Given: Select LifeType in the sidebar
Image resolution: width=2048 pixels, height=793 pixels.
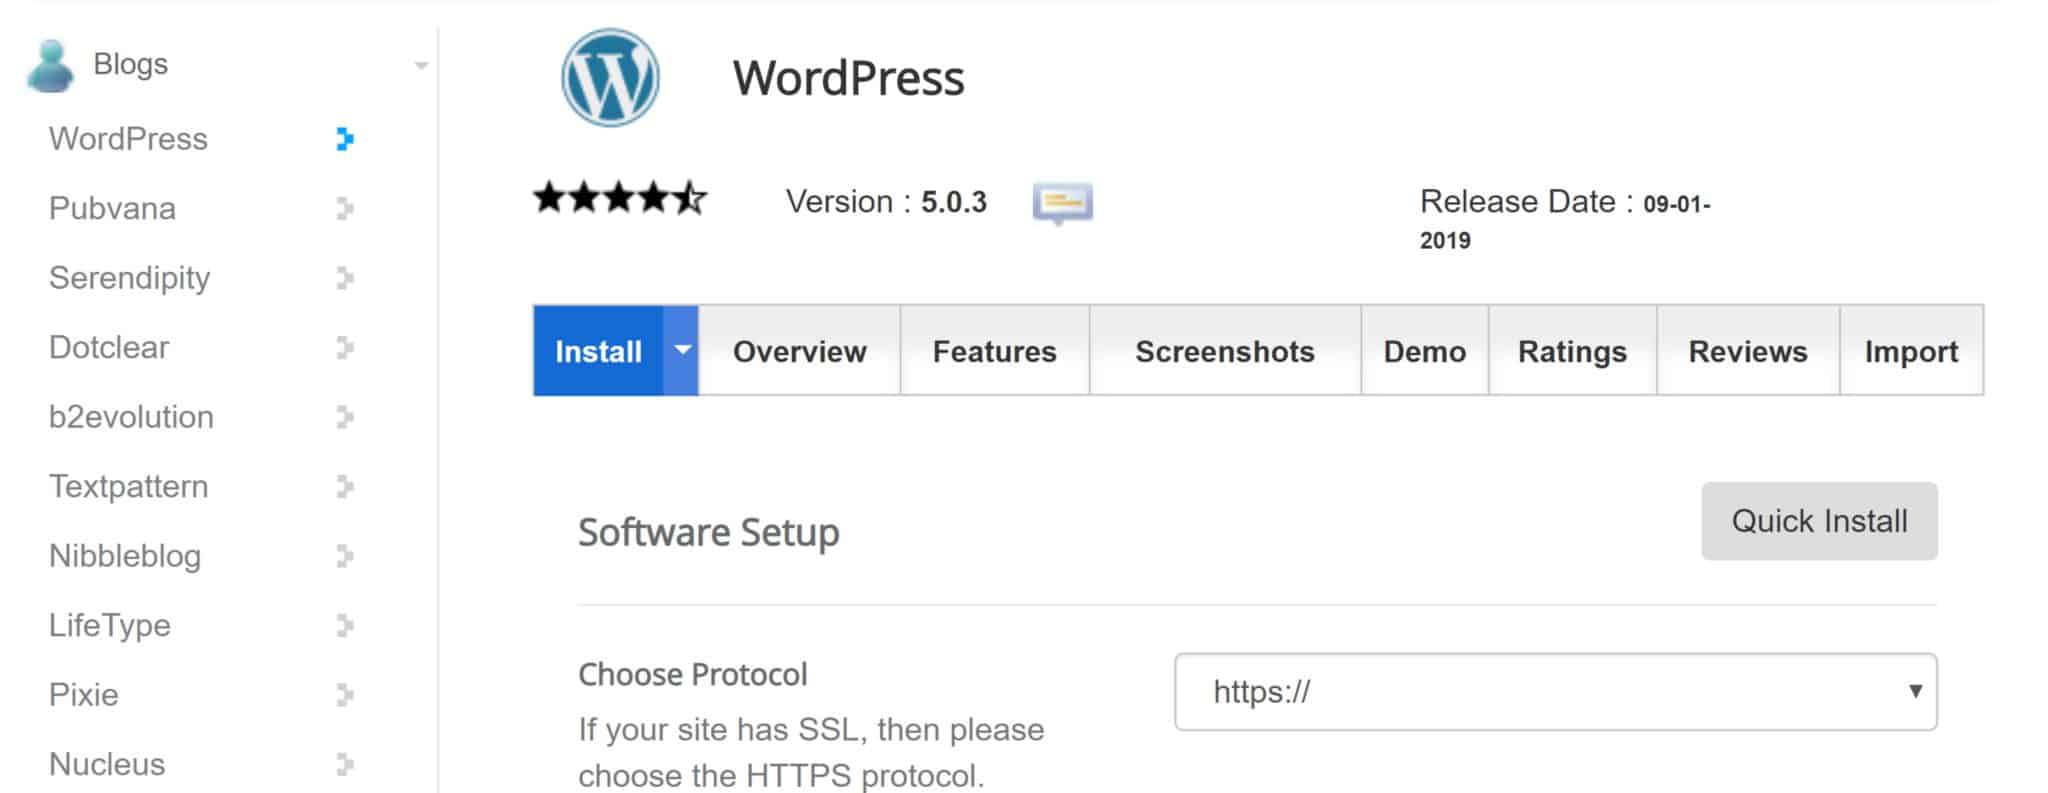Looking at the screenshot, I should (x=110, y=625).
